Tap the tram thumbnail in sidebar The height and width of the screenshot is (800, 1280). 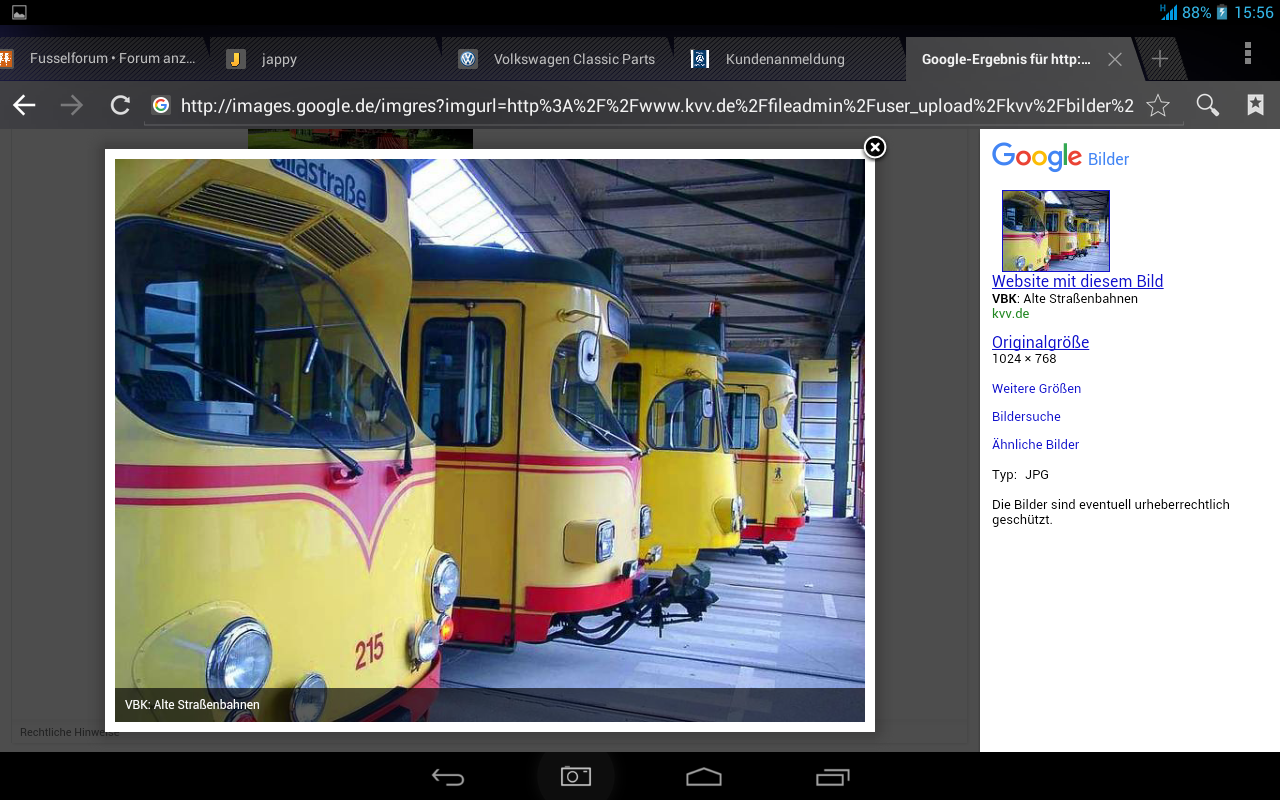pos(1055,231)
